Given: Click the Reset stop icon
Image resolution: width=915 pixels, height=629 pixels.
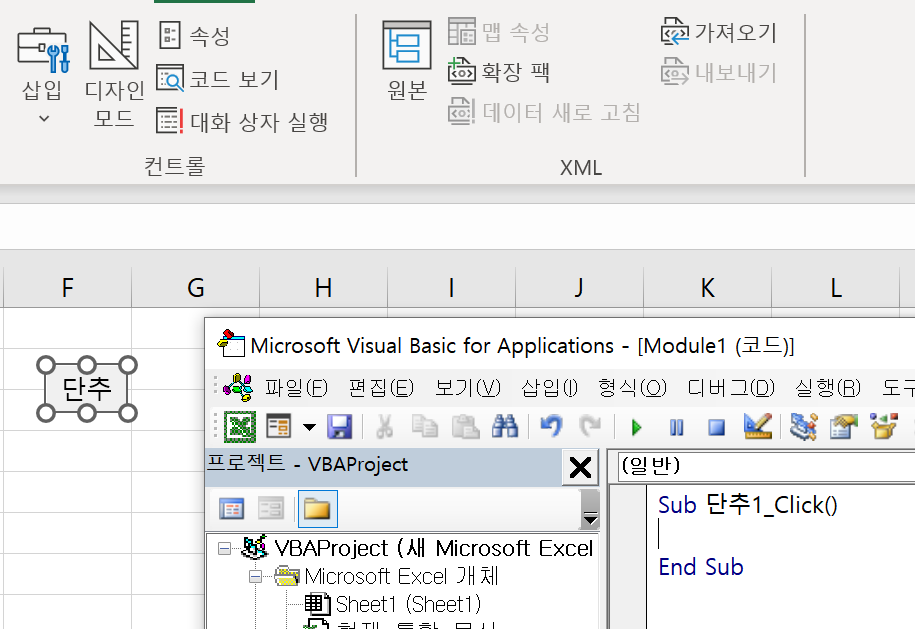Looking at the screenshot, I should [x=716, y=428].
